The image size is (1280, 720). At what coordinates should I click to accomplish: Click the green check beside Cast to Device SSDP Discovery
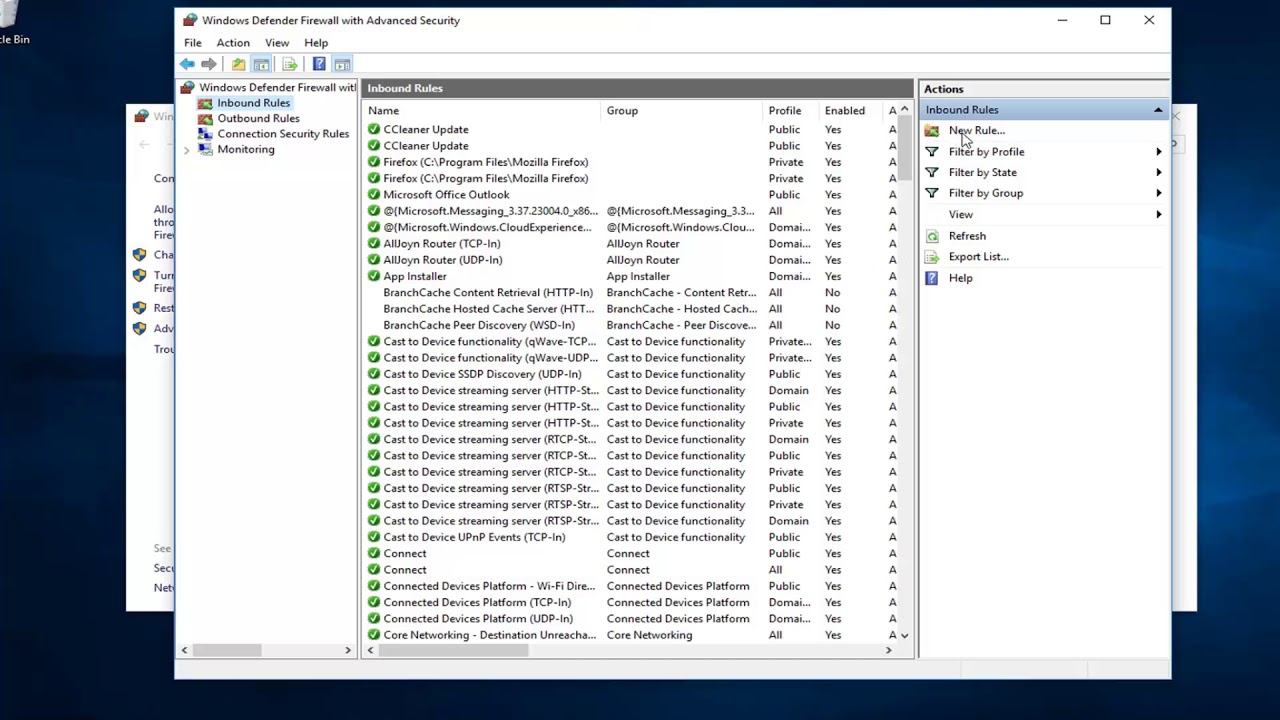tap(374, 374)
